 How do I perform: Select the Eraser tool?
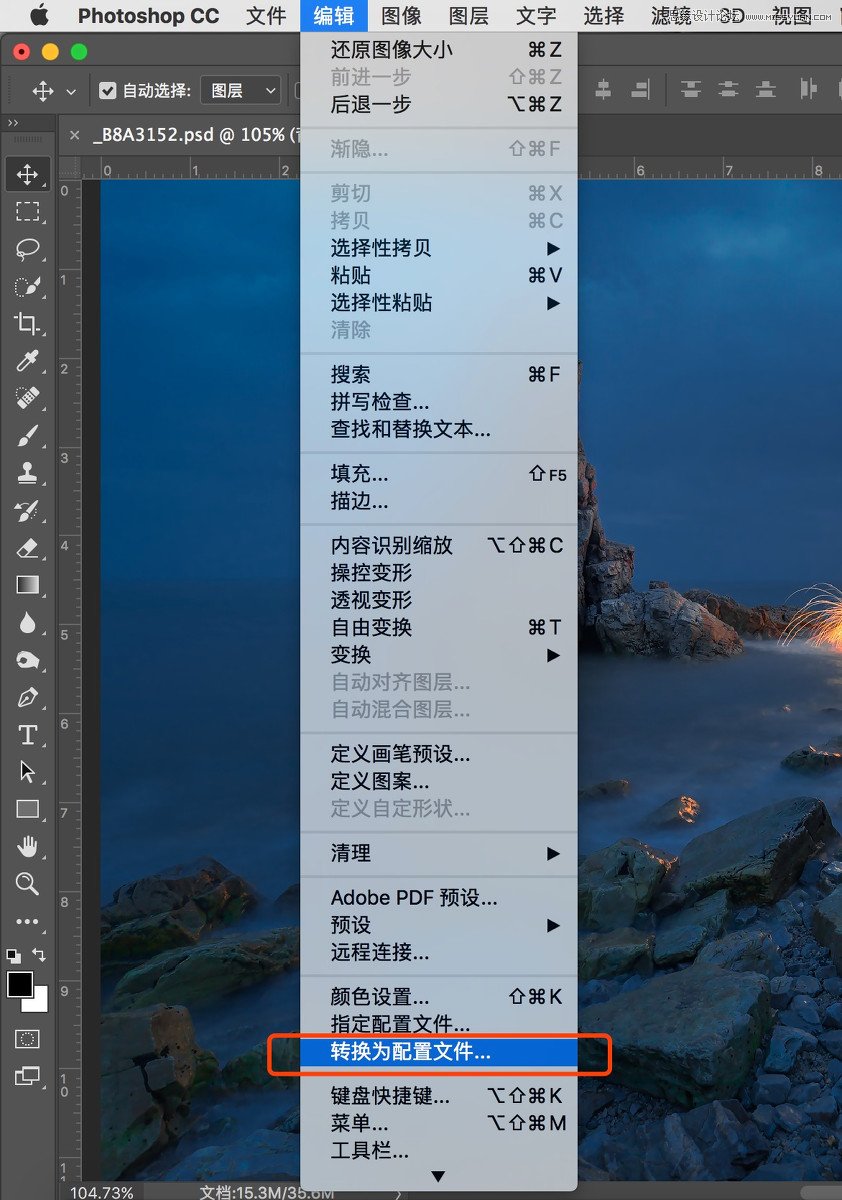click(x=27, y=547)
